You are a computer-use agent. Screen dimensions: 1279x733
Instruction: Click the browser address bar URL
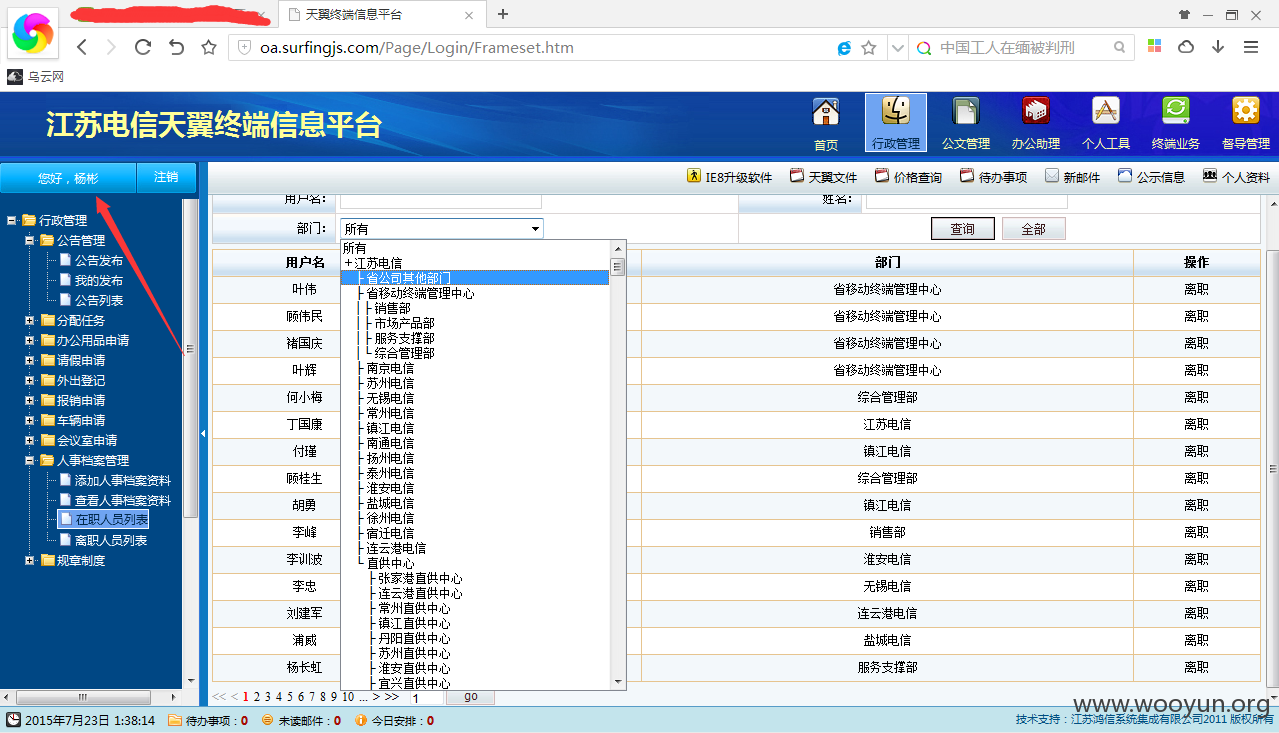click(417, 47)
